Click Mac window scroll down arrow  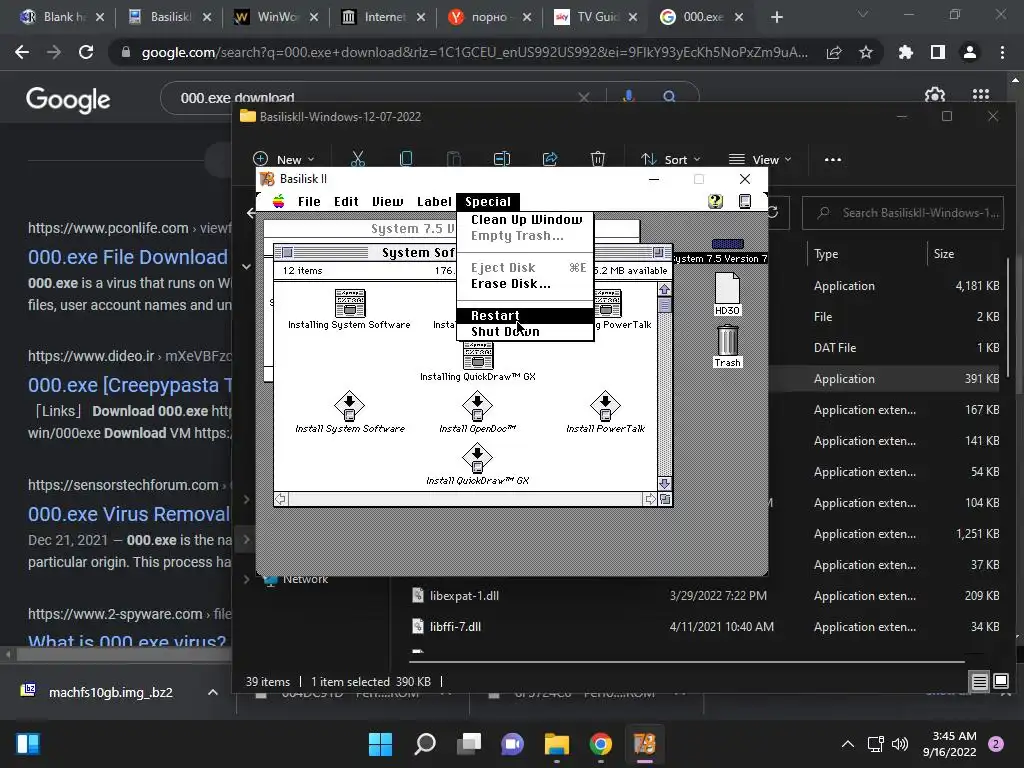(665, 484)
